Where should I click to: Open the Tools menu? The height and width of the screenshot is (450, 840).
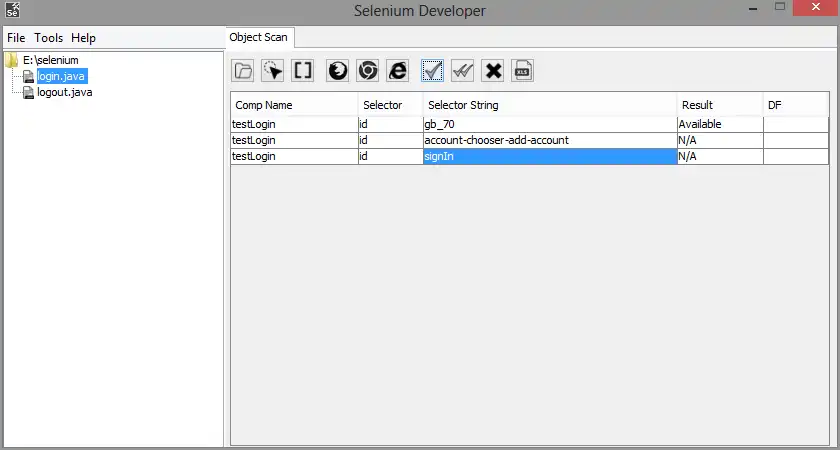(x=49, y=38)
